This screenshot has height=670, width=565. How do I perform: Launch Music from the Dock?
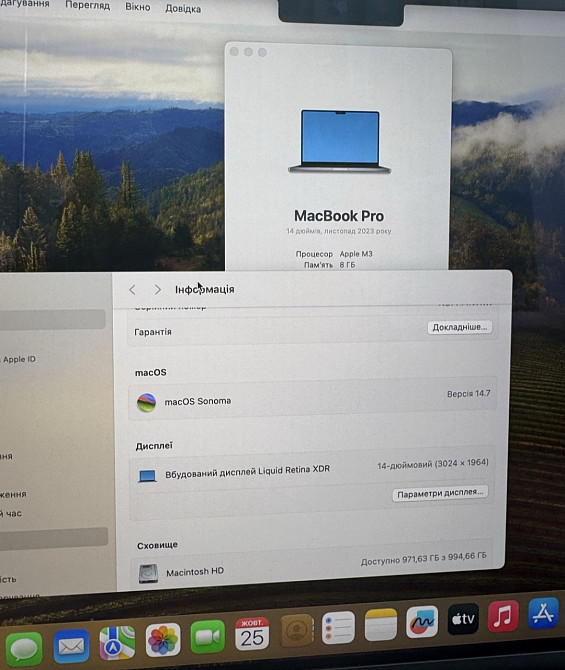point(503,616)
